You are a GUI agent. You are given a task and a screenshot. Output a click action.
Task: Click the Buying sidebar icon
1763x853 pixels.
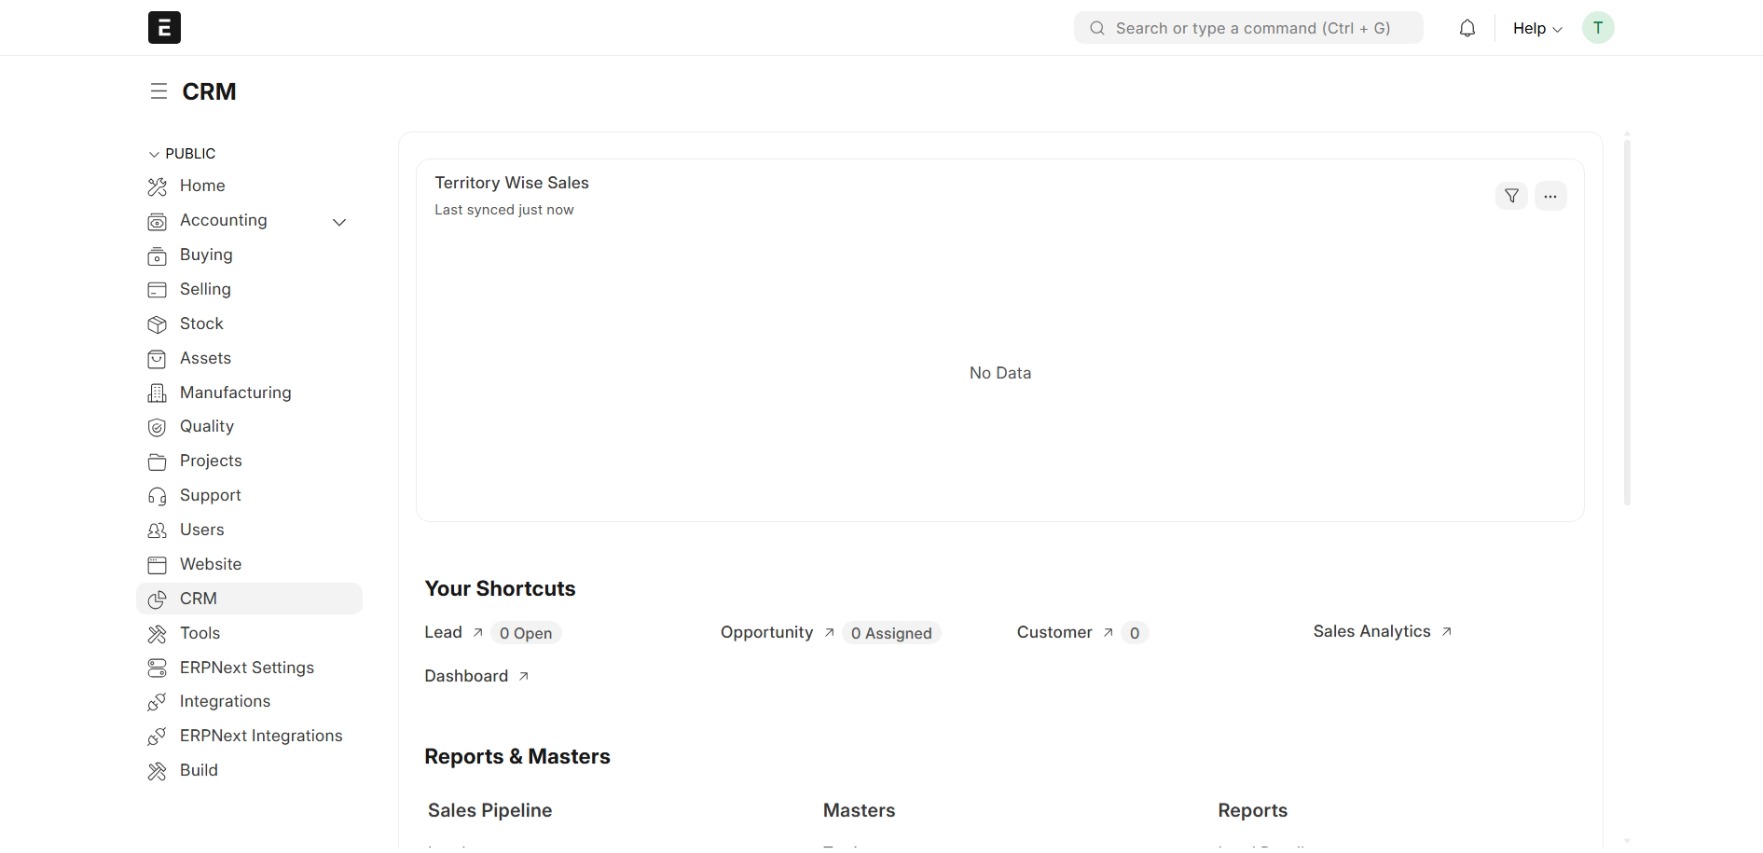pos(157,256)
